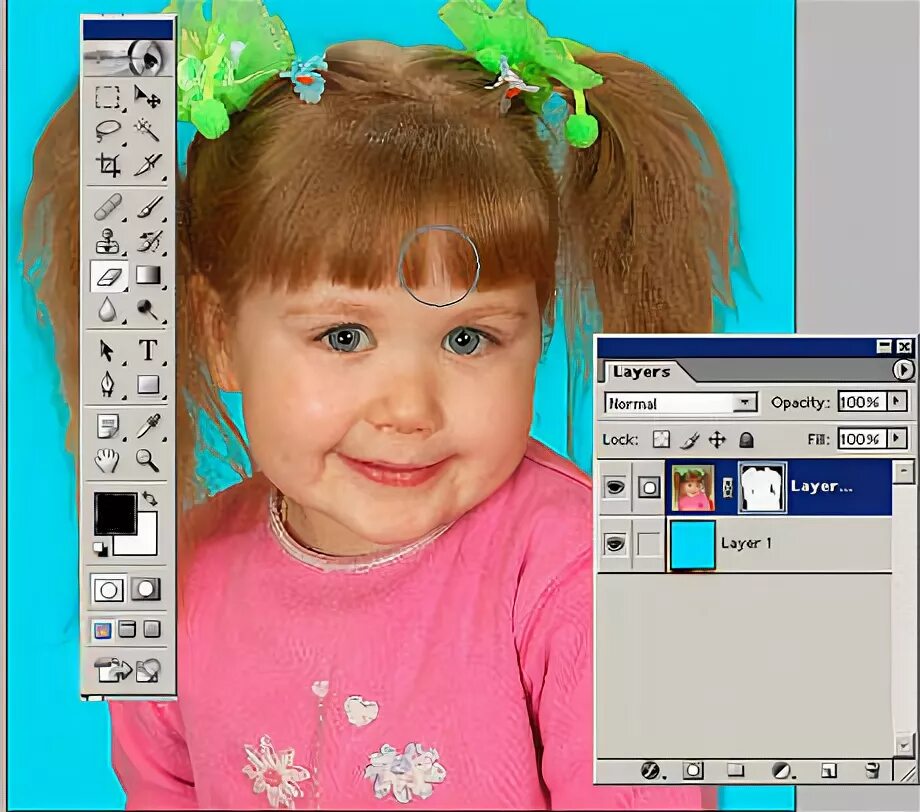This screenshot has width=920, height=812.
Task: Open the Opacity slider arrow
Action: 896,402
